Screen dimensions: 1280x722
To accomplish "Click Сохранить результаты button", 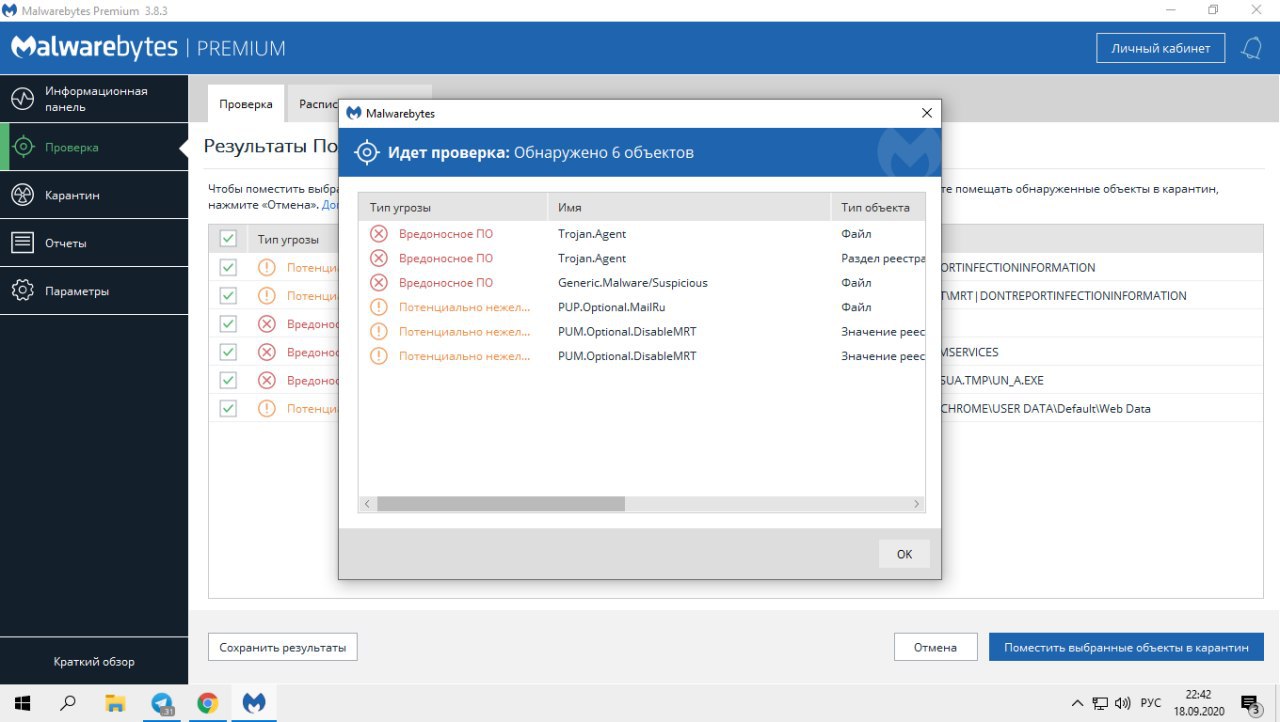I will coord(282,647).
